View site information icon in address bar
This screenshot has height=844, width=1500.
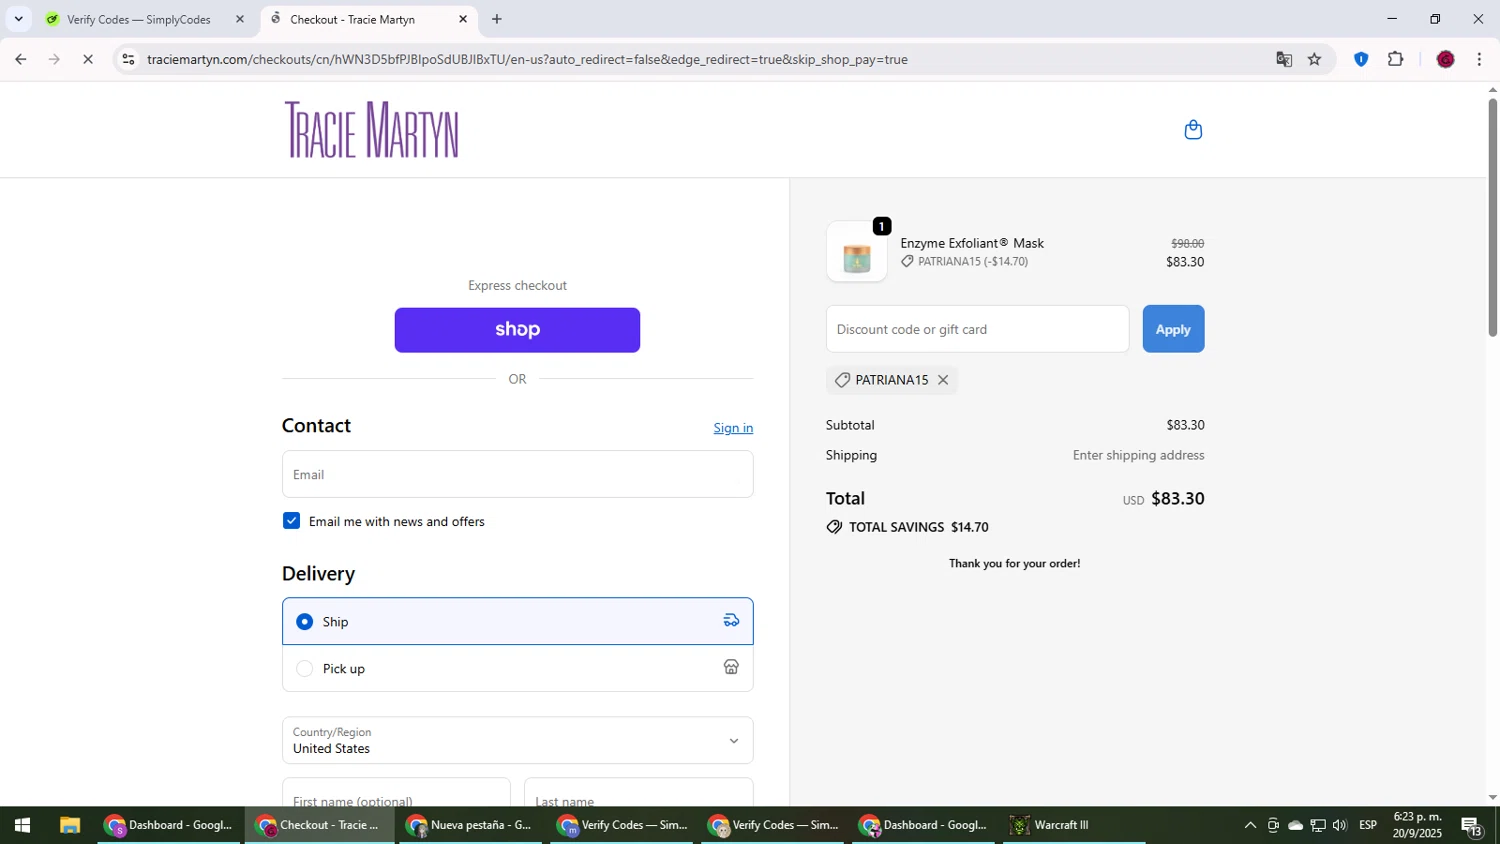(128, 59)
